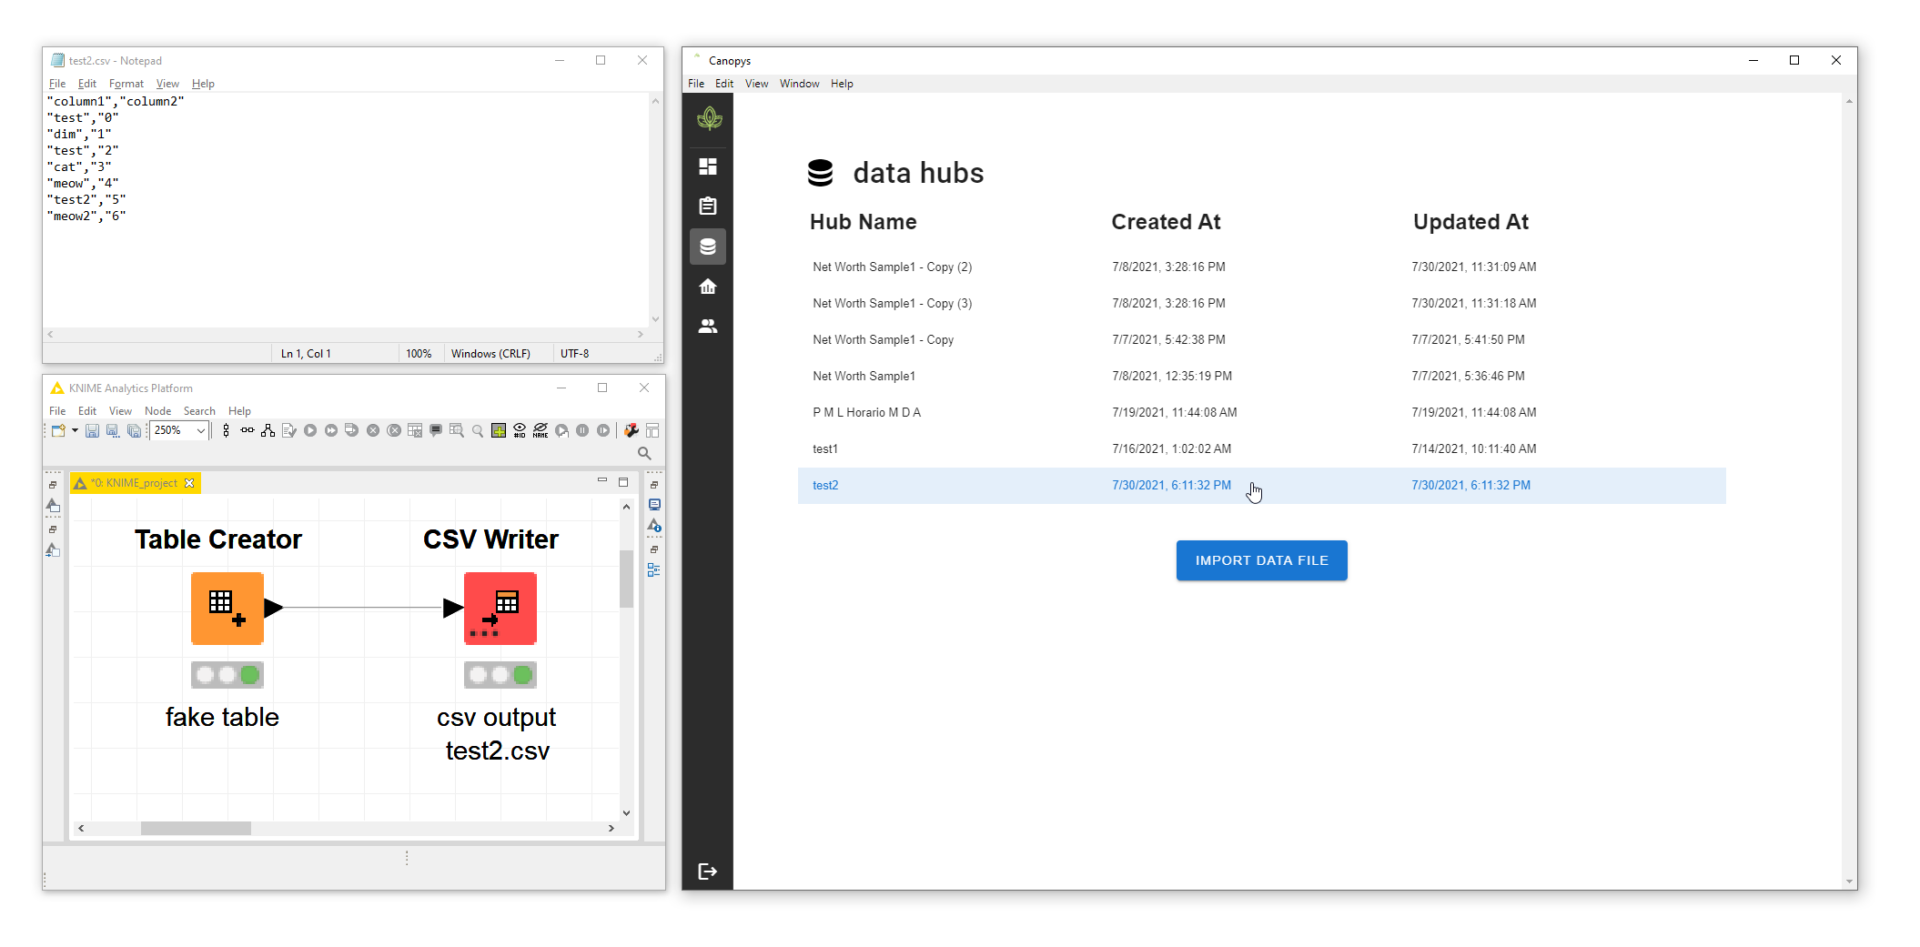1920x947 pixels.
Task: Open the Node menu in KNIME
Action: point(158,411)
